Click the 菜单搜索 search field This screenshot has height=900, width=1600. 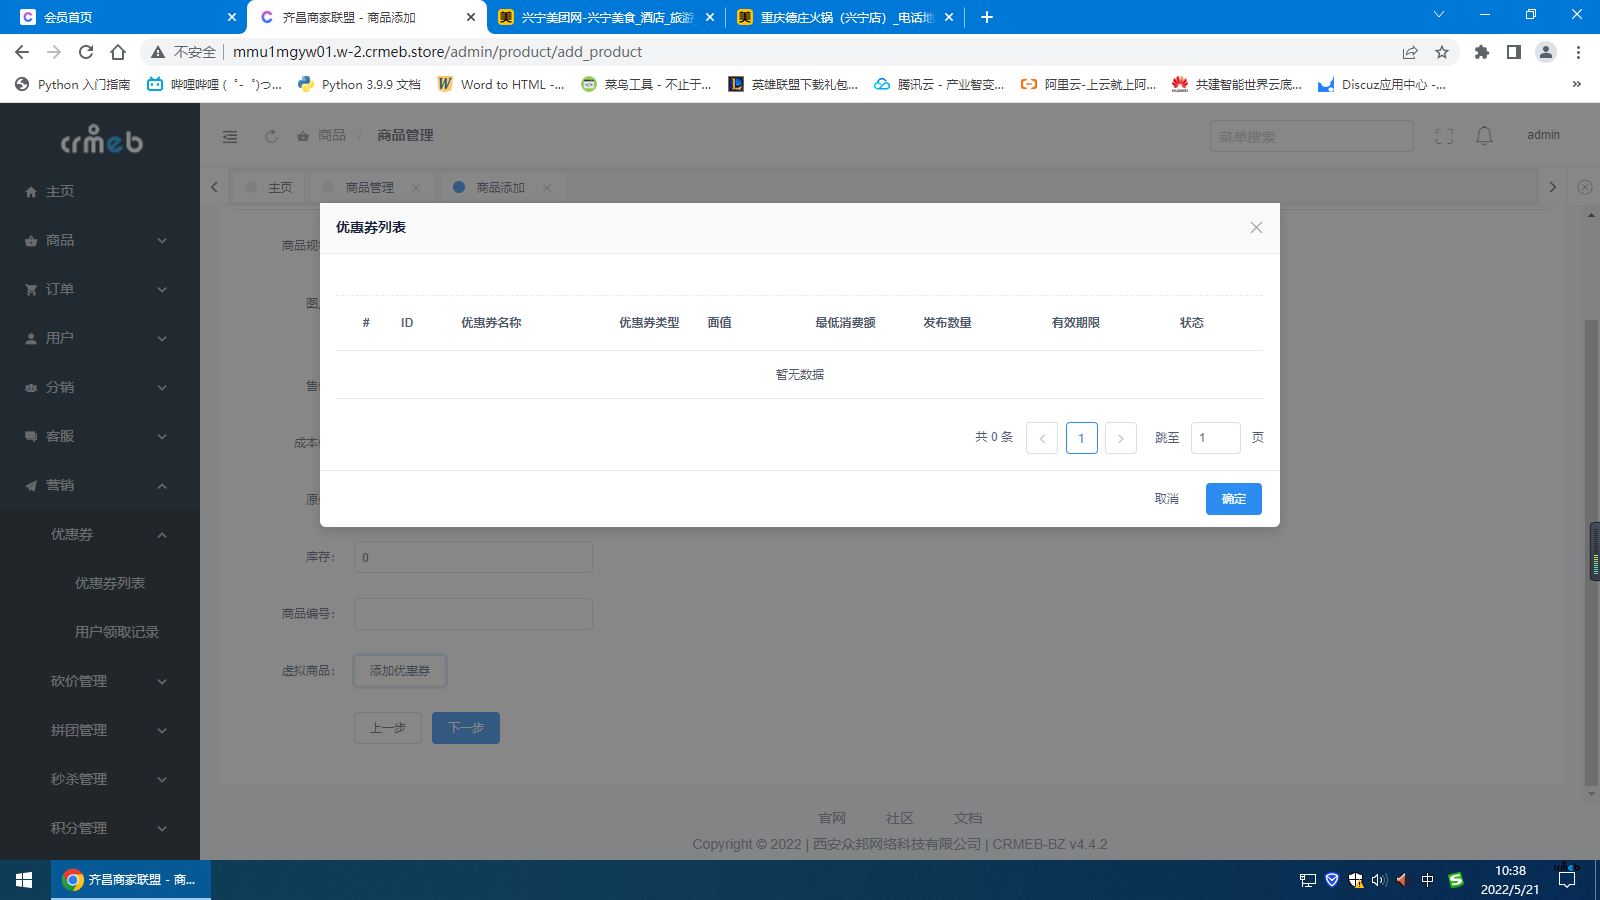pos(1312,136)
